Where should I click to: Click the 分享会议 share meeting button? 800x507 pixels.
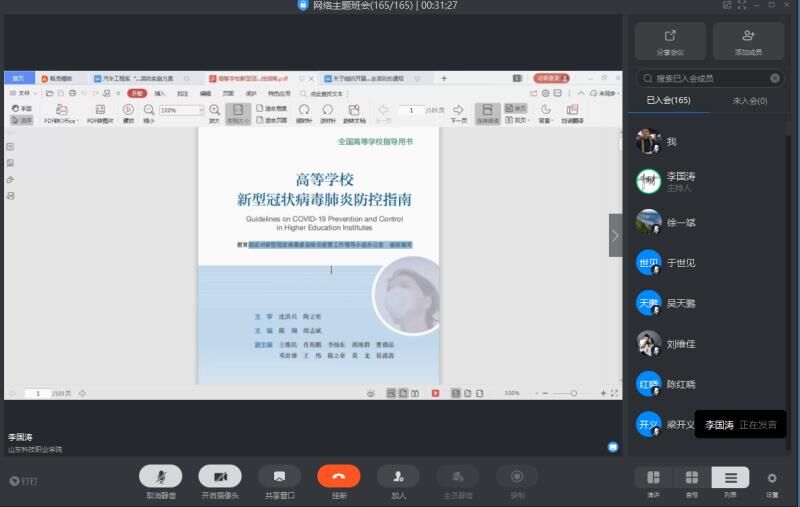coord(670,41)
